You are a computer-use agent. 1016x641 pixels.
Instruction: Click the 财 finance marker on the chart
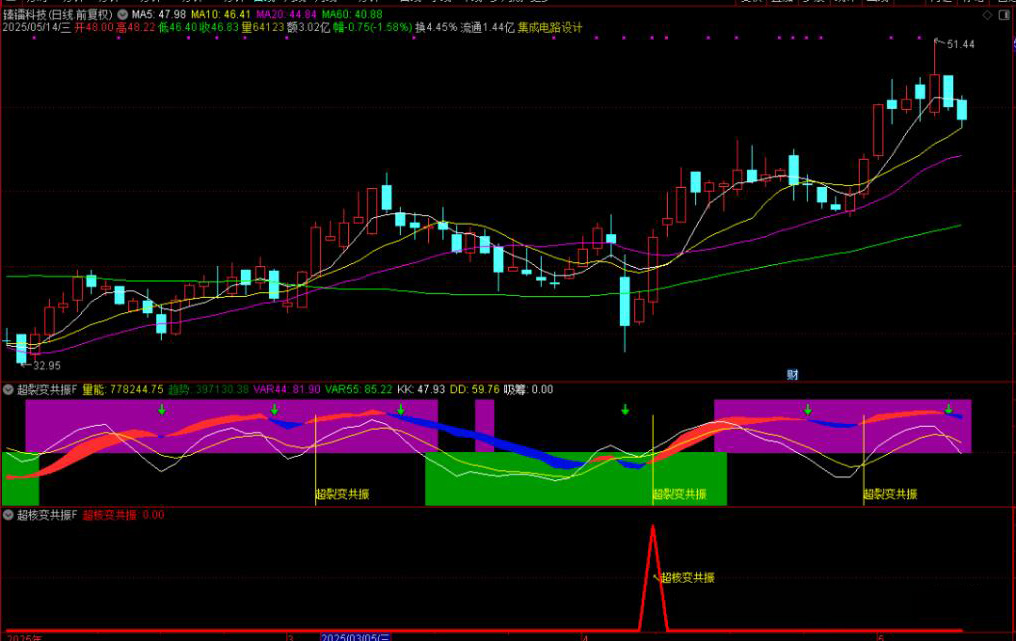(792, 374)
